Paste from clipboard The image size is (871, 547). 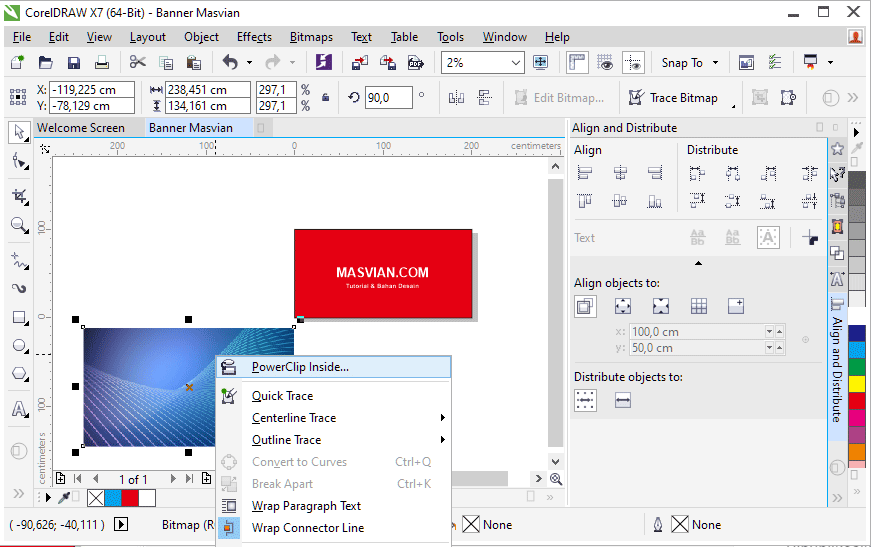(193, 62)
